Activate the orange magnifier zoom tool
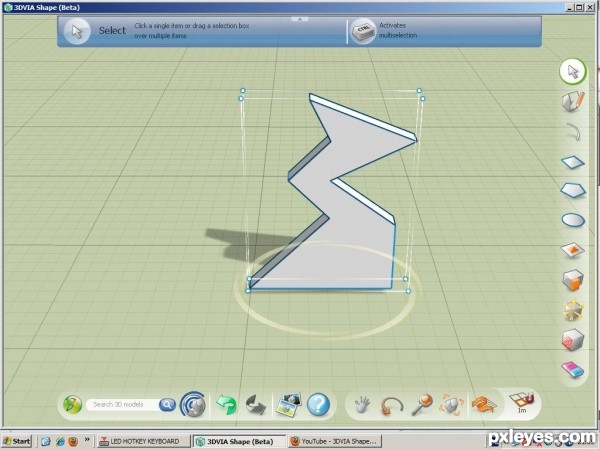The image size is (600, 450). tap(422, 404)
